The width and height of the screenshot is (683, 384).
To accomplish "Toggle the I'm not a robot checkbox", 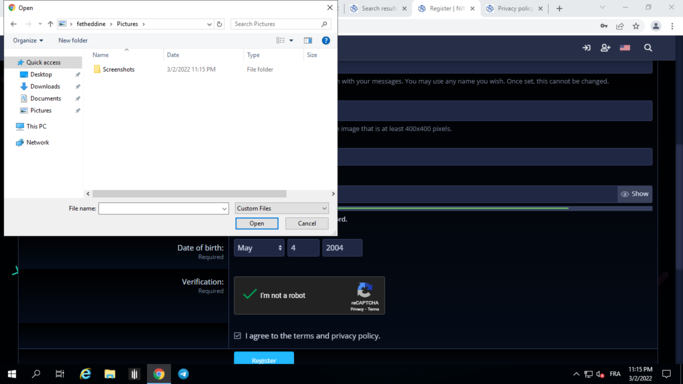I will click(x=250, y=295).
